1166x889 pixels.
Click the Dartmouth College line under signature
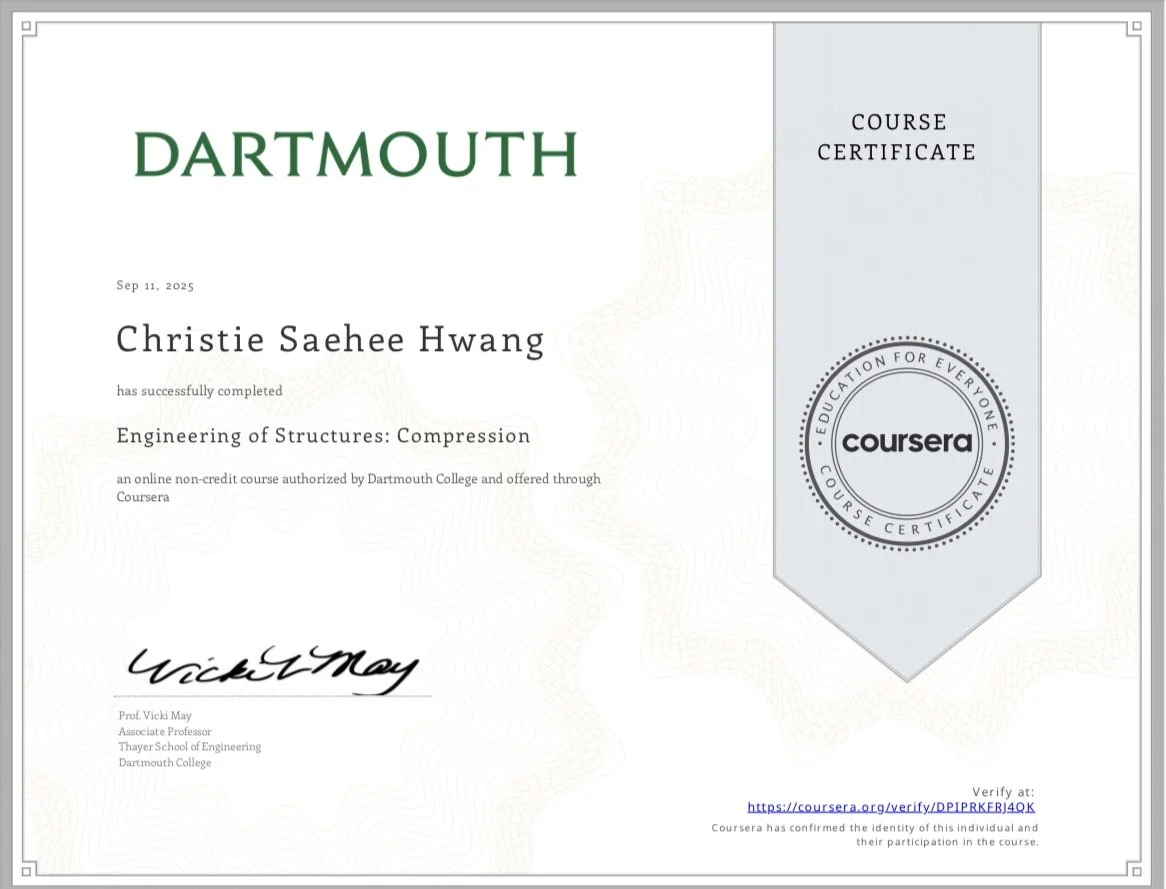pos(165,763)
